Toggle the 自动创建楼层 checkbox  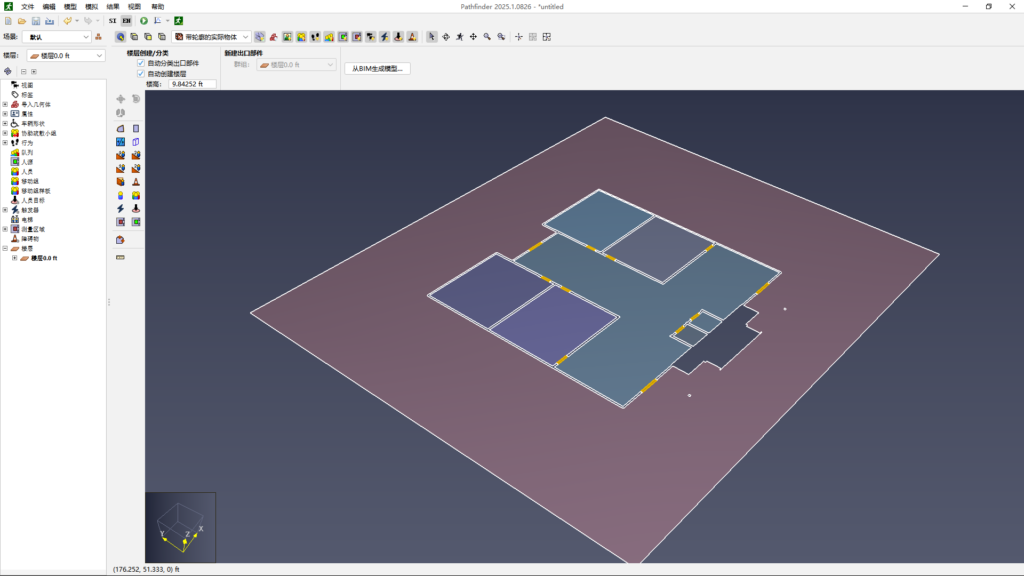(x=141, y=74)
